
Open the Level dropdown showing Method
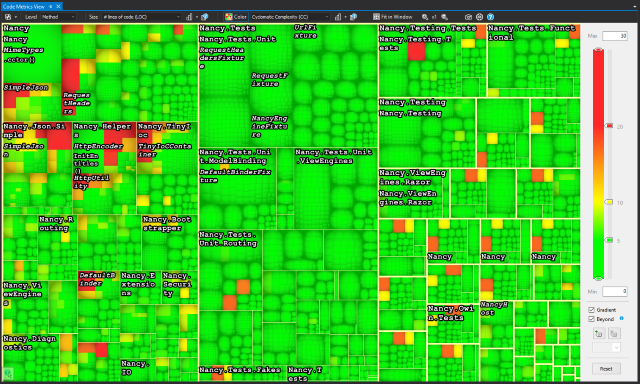point(58,17)
